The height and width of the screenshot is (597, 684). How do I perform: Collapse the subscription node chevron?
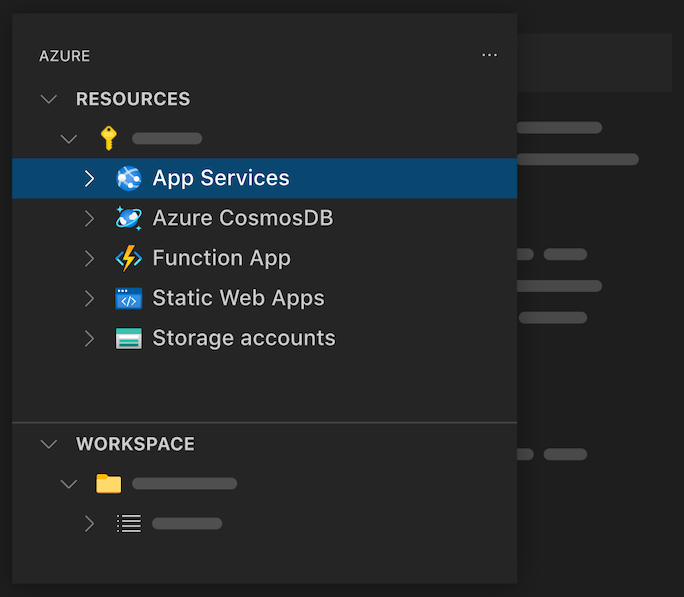coord(68,139)
